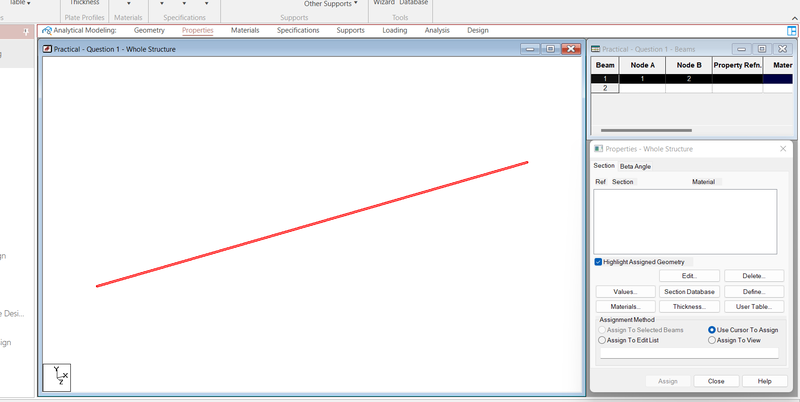Image resolution: width=800 pixels, height=402 pixels.
Task: Click the Thickness.. button in Properties dialog
Action: (x=689, y=307)
